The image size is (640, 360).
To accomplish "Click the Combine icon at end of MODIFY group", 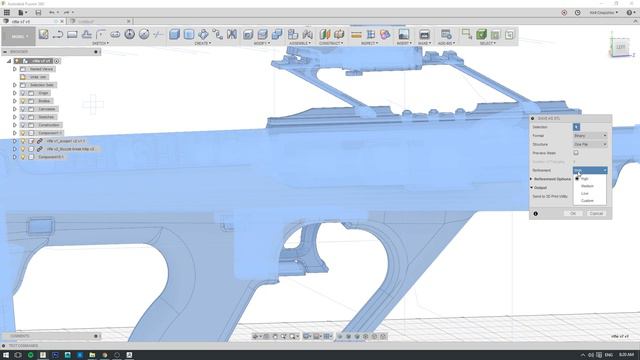I will coord(277,34).
